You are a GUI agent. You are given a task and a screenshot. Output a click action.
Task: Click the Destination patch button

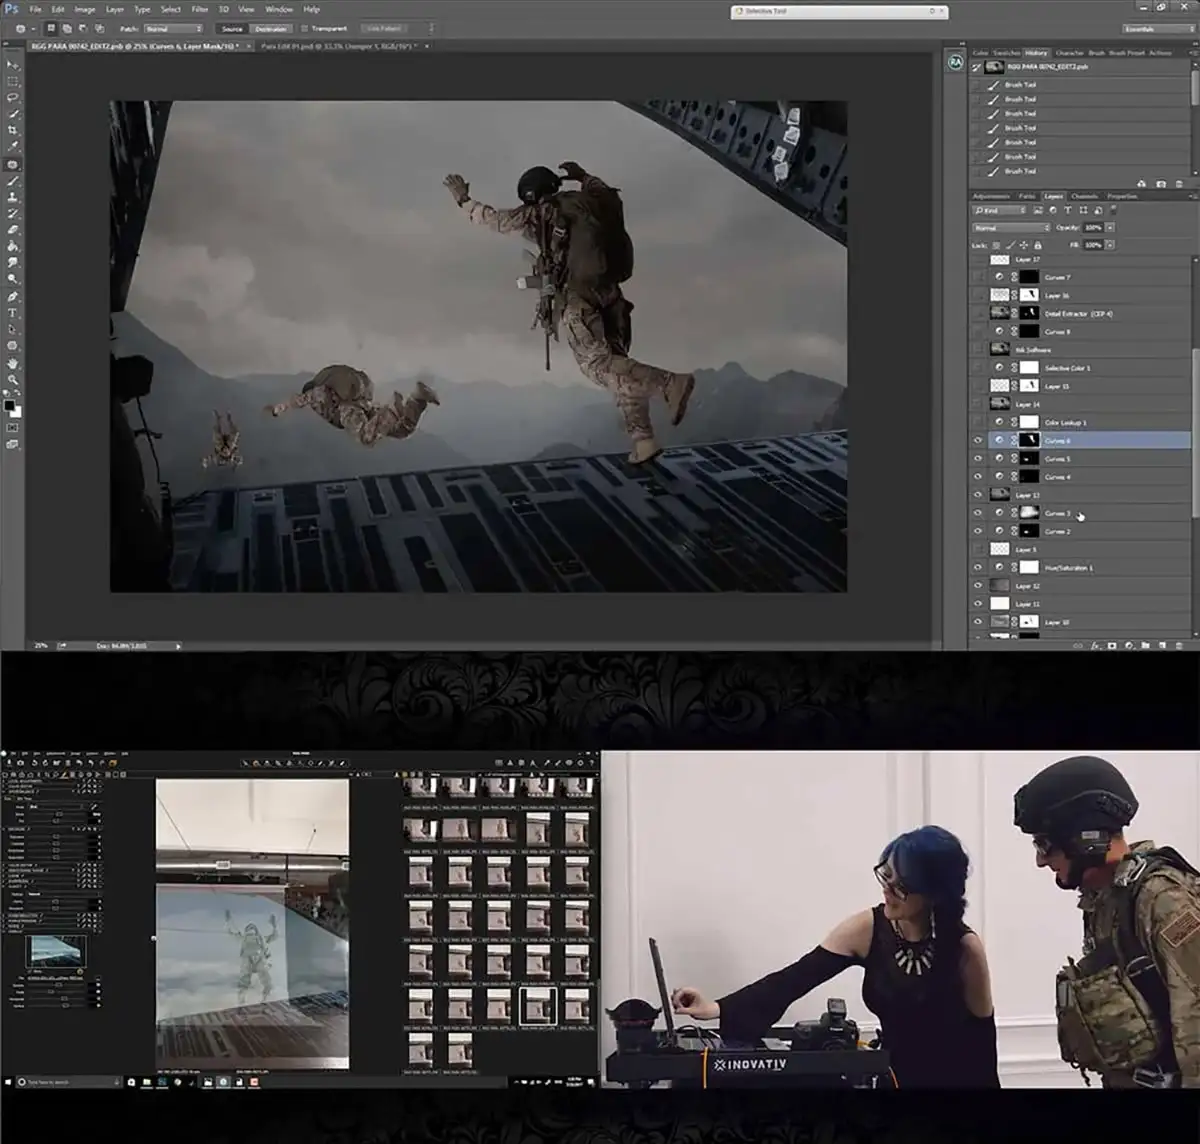point(271,29)
